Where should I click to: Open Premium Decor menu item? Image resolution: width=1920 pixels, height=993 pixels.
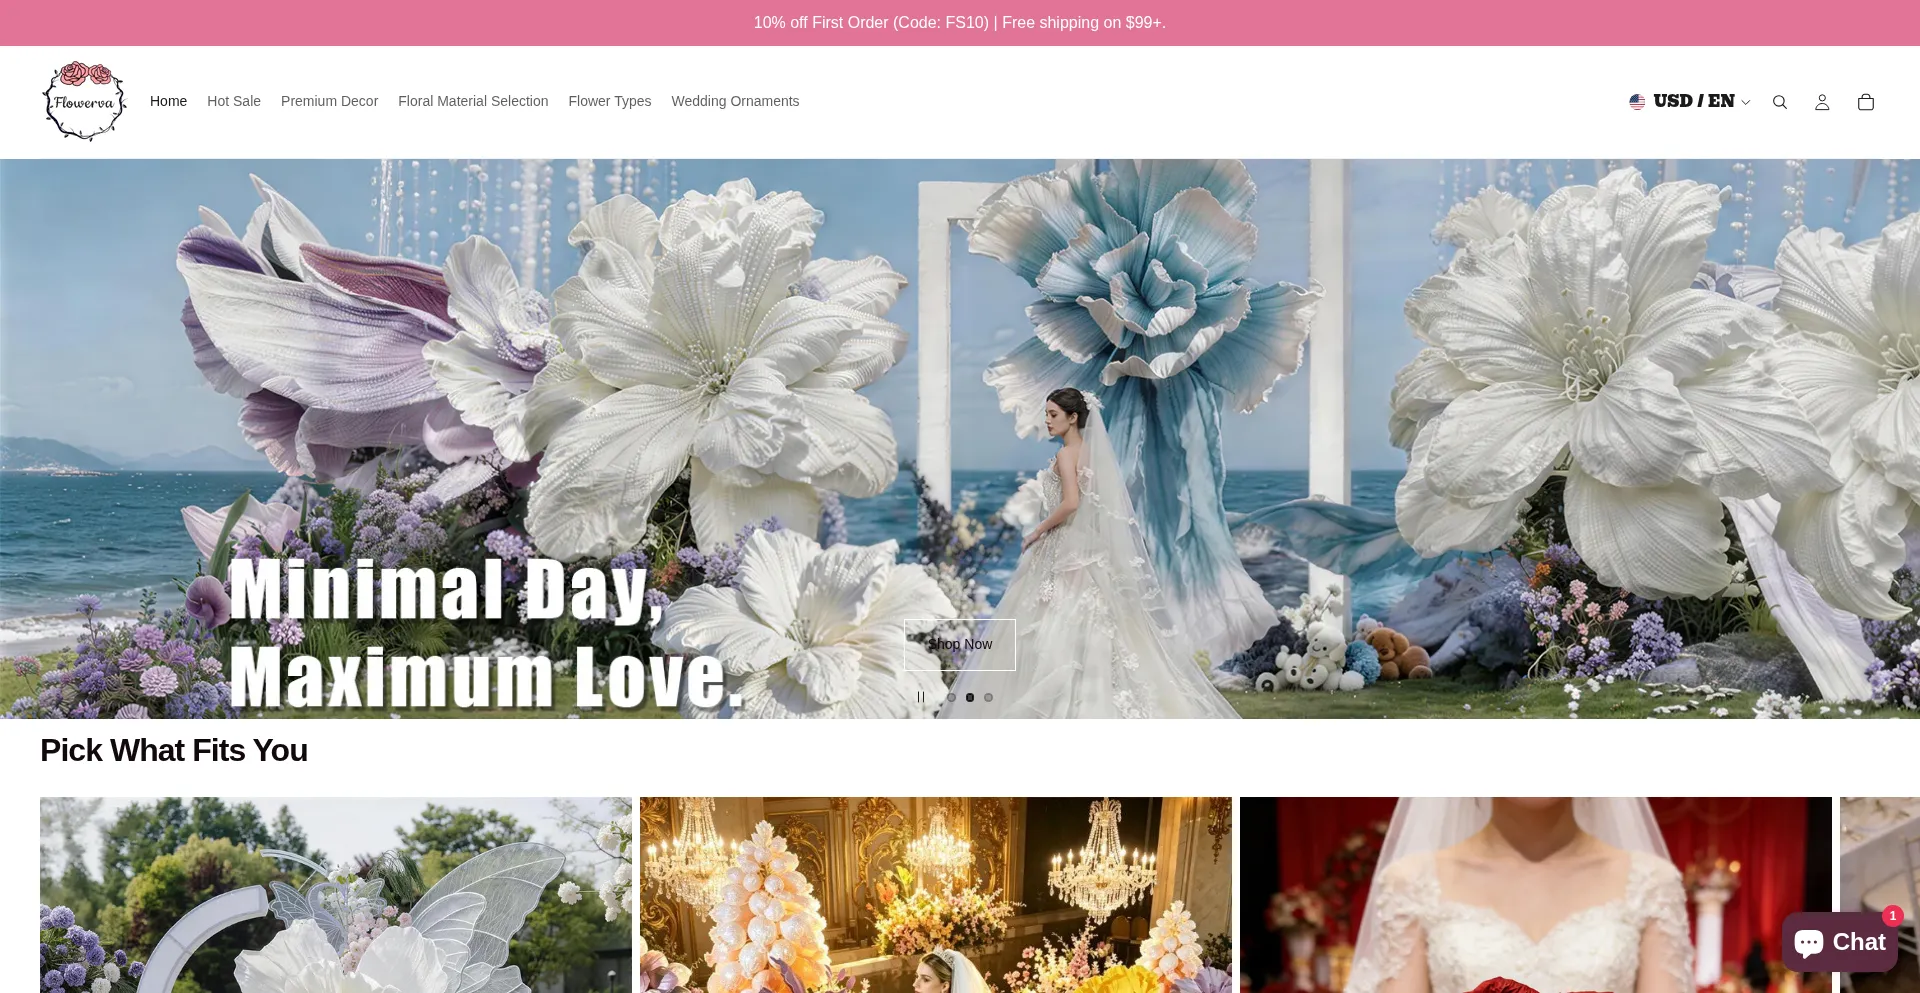[329, 101]
